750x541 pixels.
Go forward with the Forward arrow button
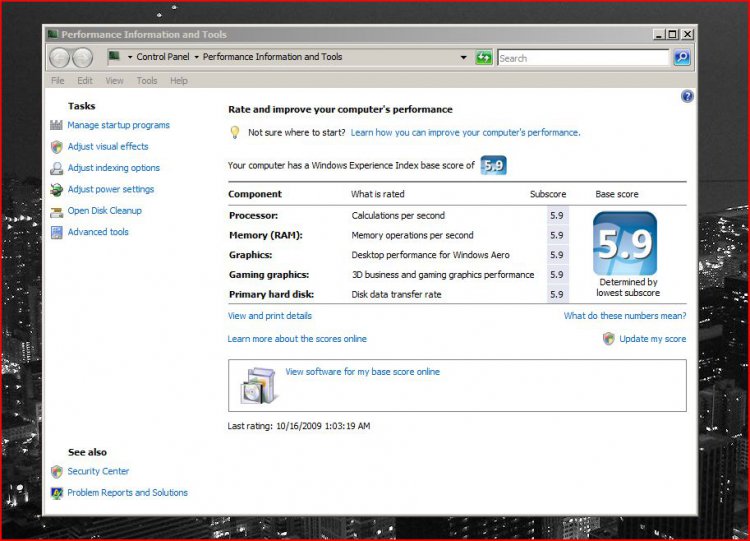[82, 58]
